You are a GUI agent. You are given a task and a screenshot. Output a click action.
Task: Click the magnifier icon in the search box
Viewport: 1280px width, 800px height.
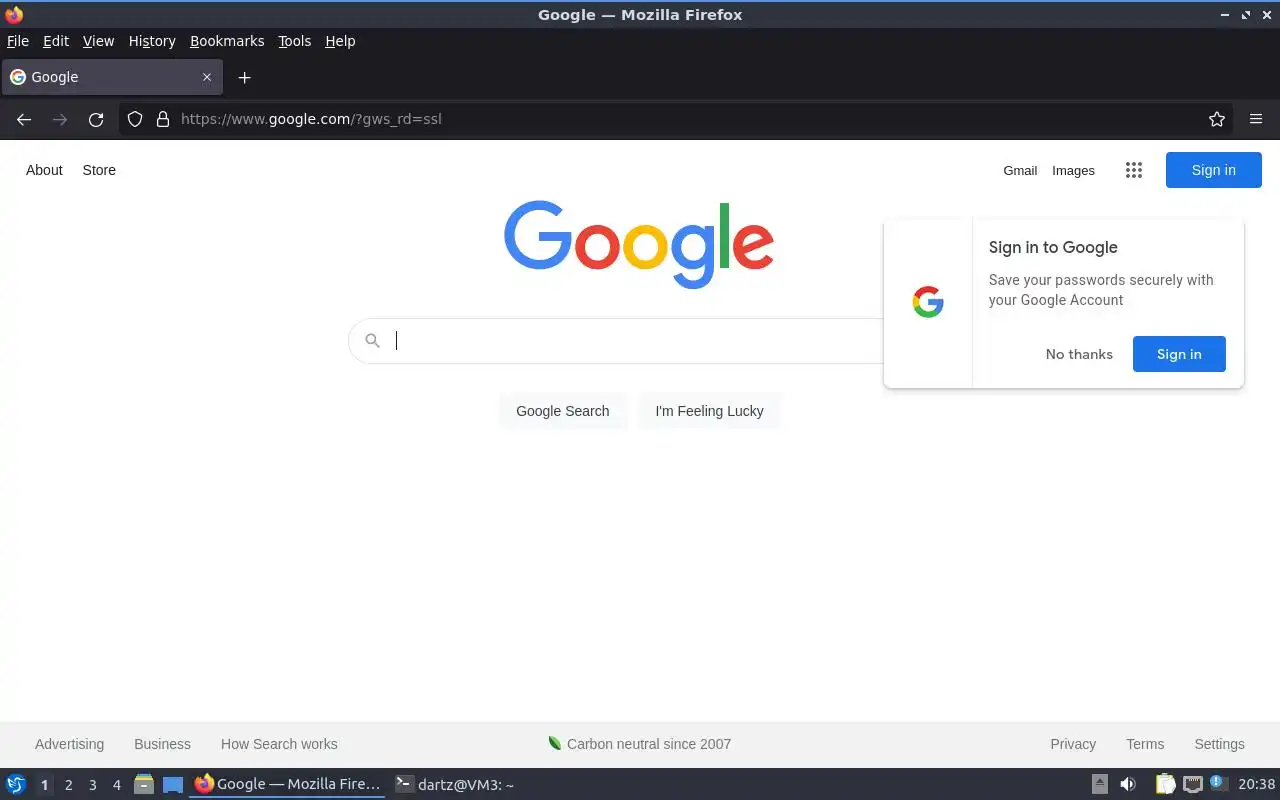pyautogui.click(x=372, y=341)
